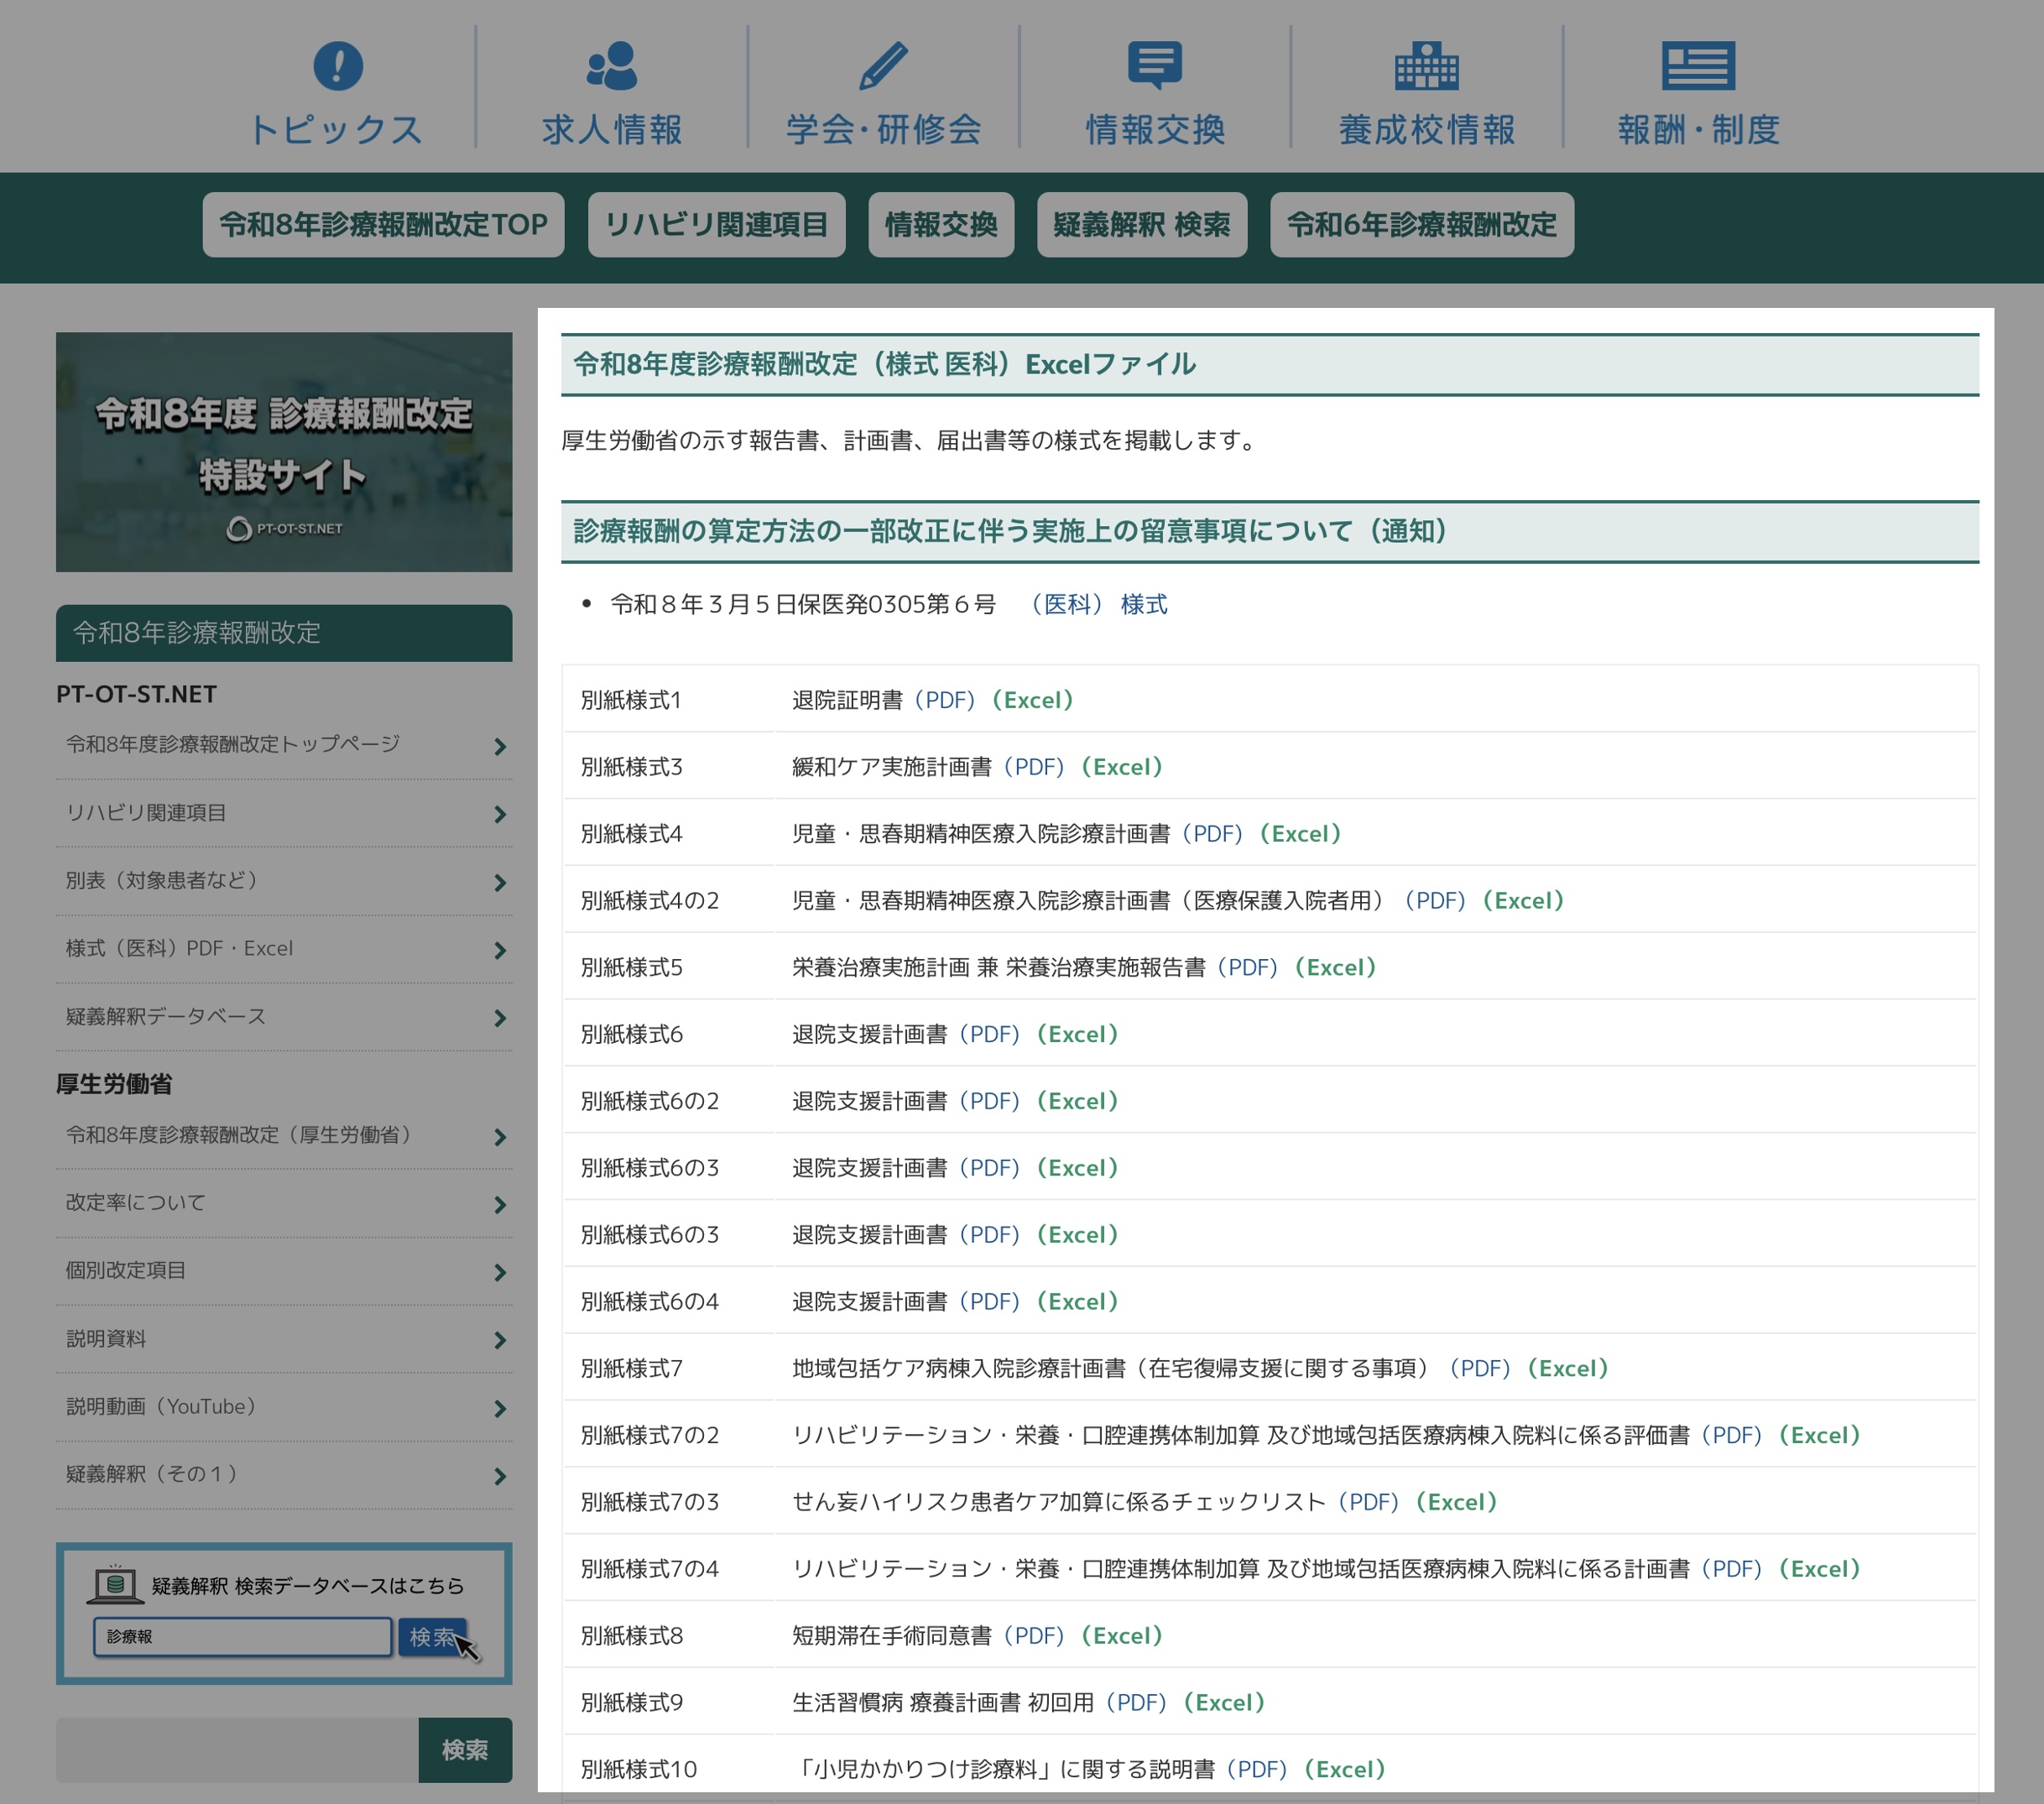Open the Excel link for 退院証明書
The height and width of the screenshot is (1804, 2044).
pos(1033,700)
